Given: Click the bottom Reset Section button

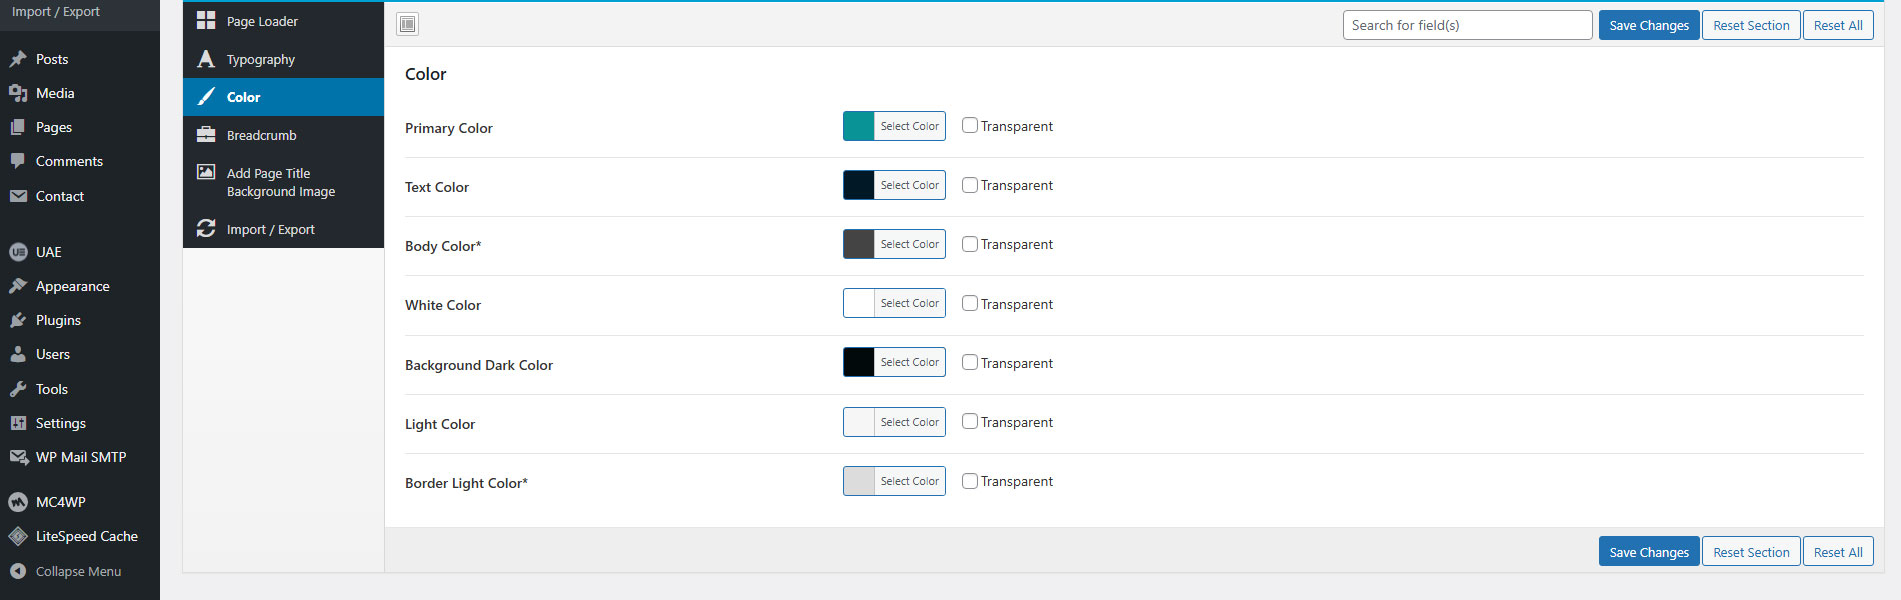Looking at the screenshot, I should pyautogui.click(x=1750, y=552).
